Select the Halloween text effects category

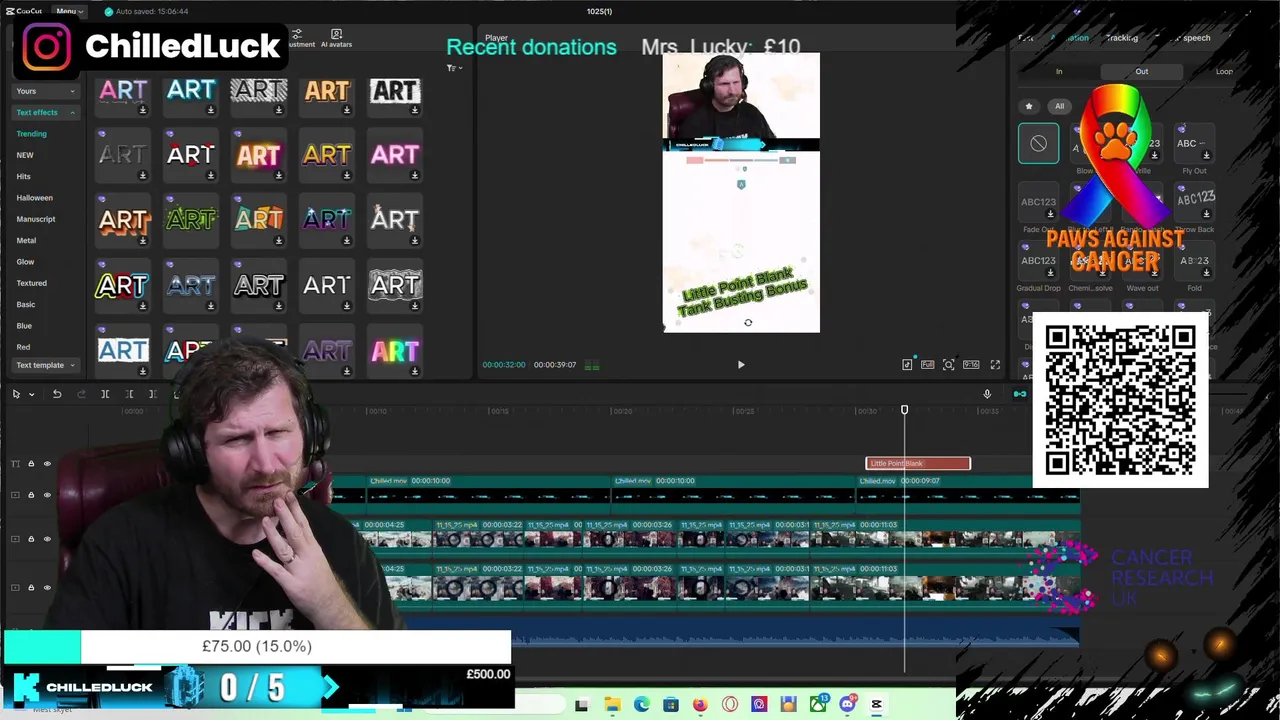click(x=34, y=198)
